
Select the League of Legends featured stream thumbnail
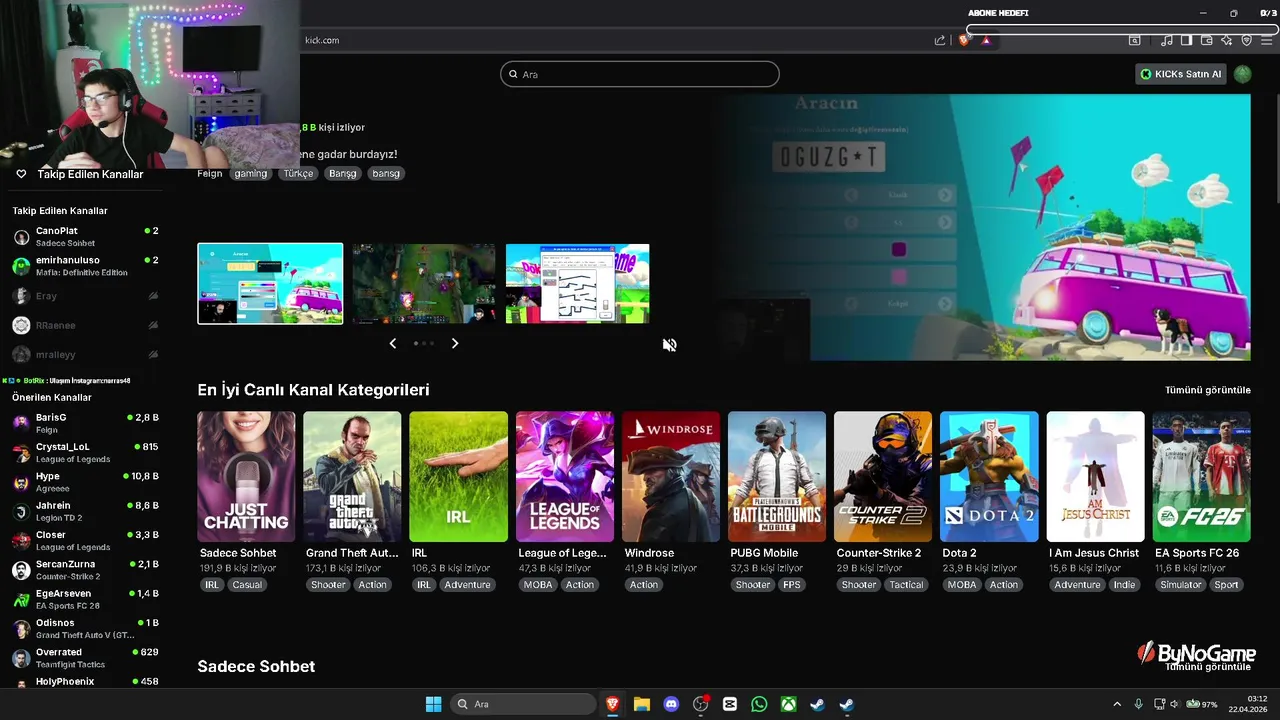424,283
